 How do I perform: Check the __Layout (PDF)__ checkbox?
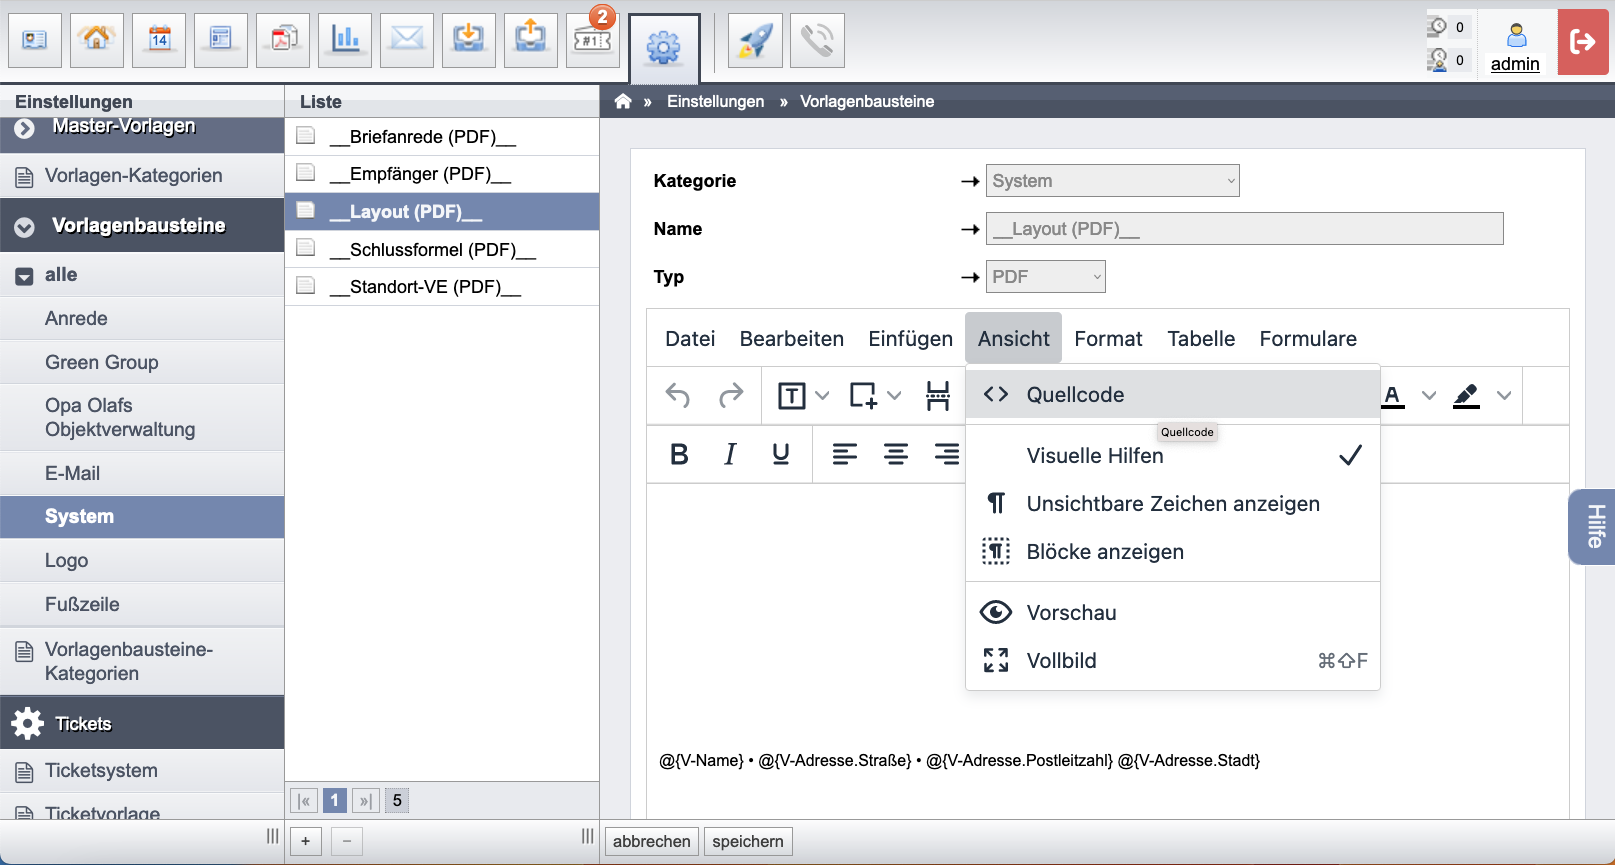click(306, 210)
